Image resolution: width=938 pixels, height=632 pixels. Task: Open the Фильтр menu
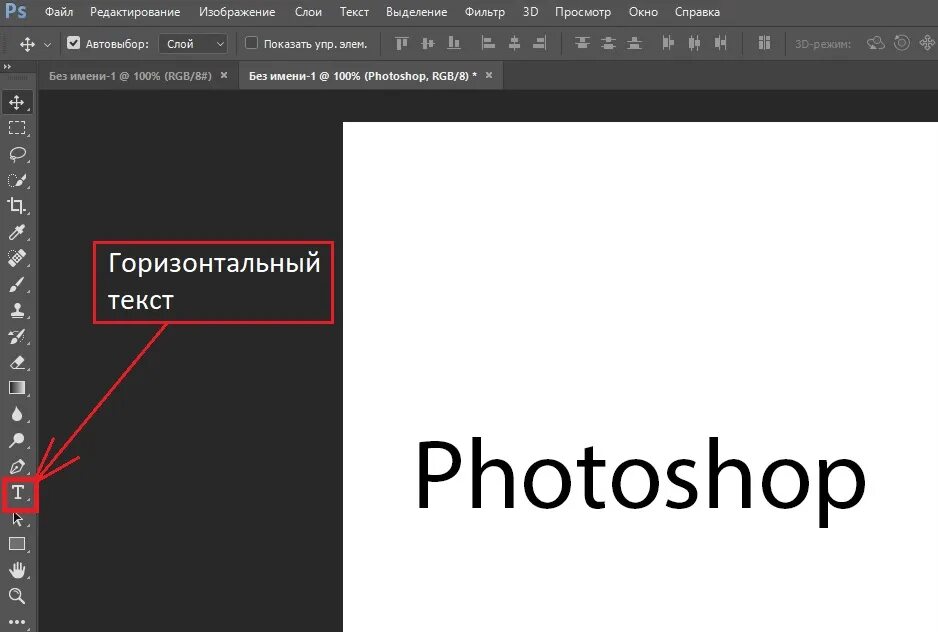click(485, 12)
